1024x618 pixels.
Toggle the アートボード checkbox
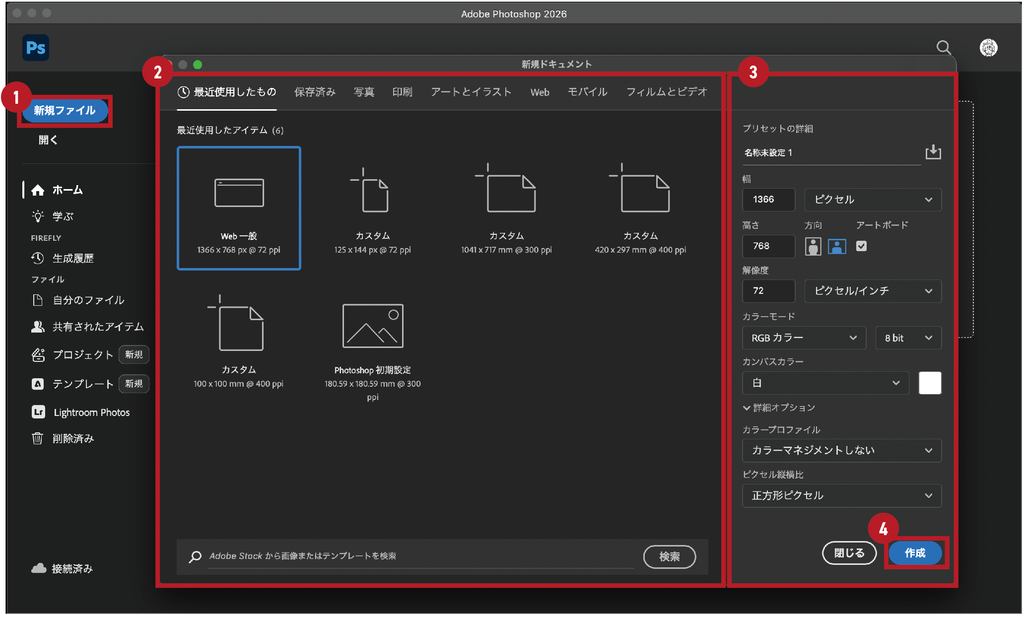point(861,246)
